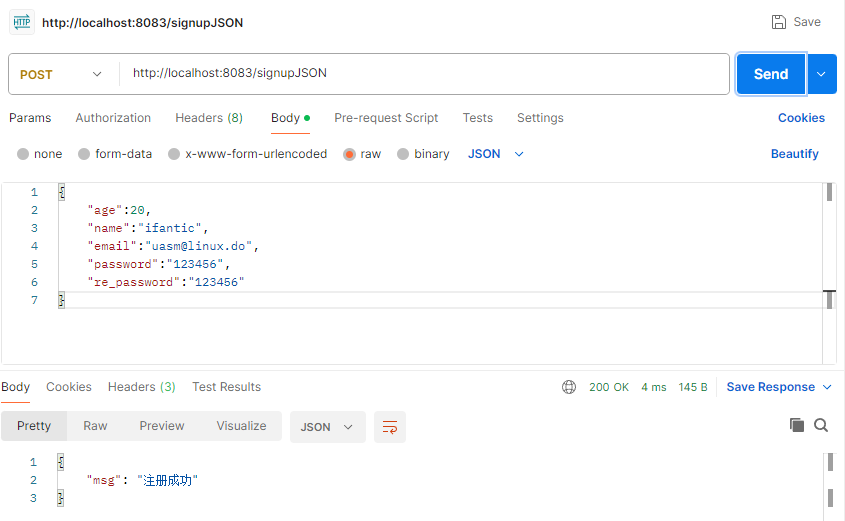Click the request URL input field
Screen dimensions: 845x521
click(x=425, y=74)
